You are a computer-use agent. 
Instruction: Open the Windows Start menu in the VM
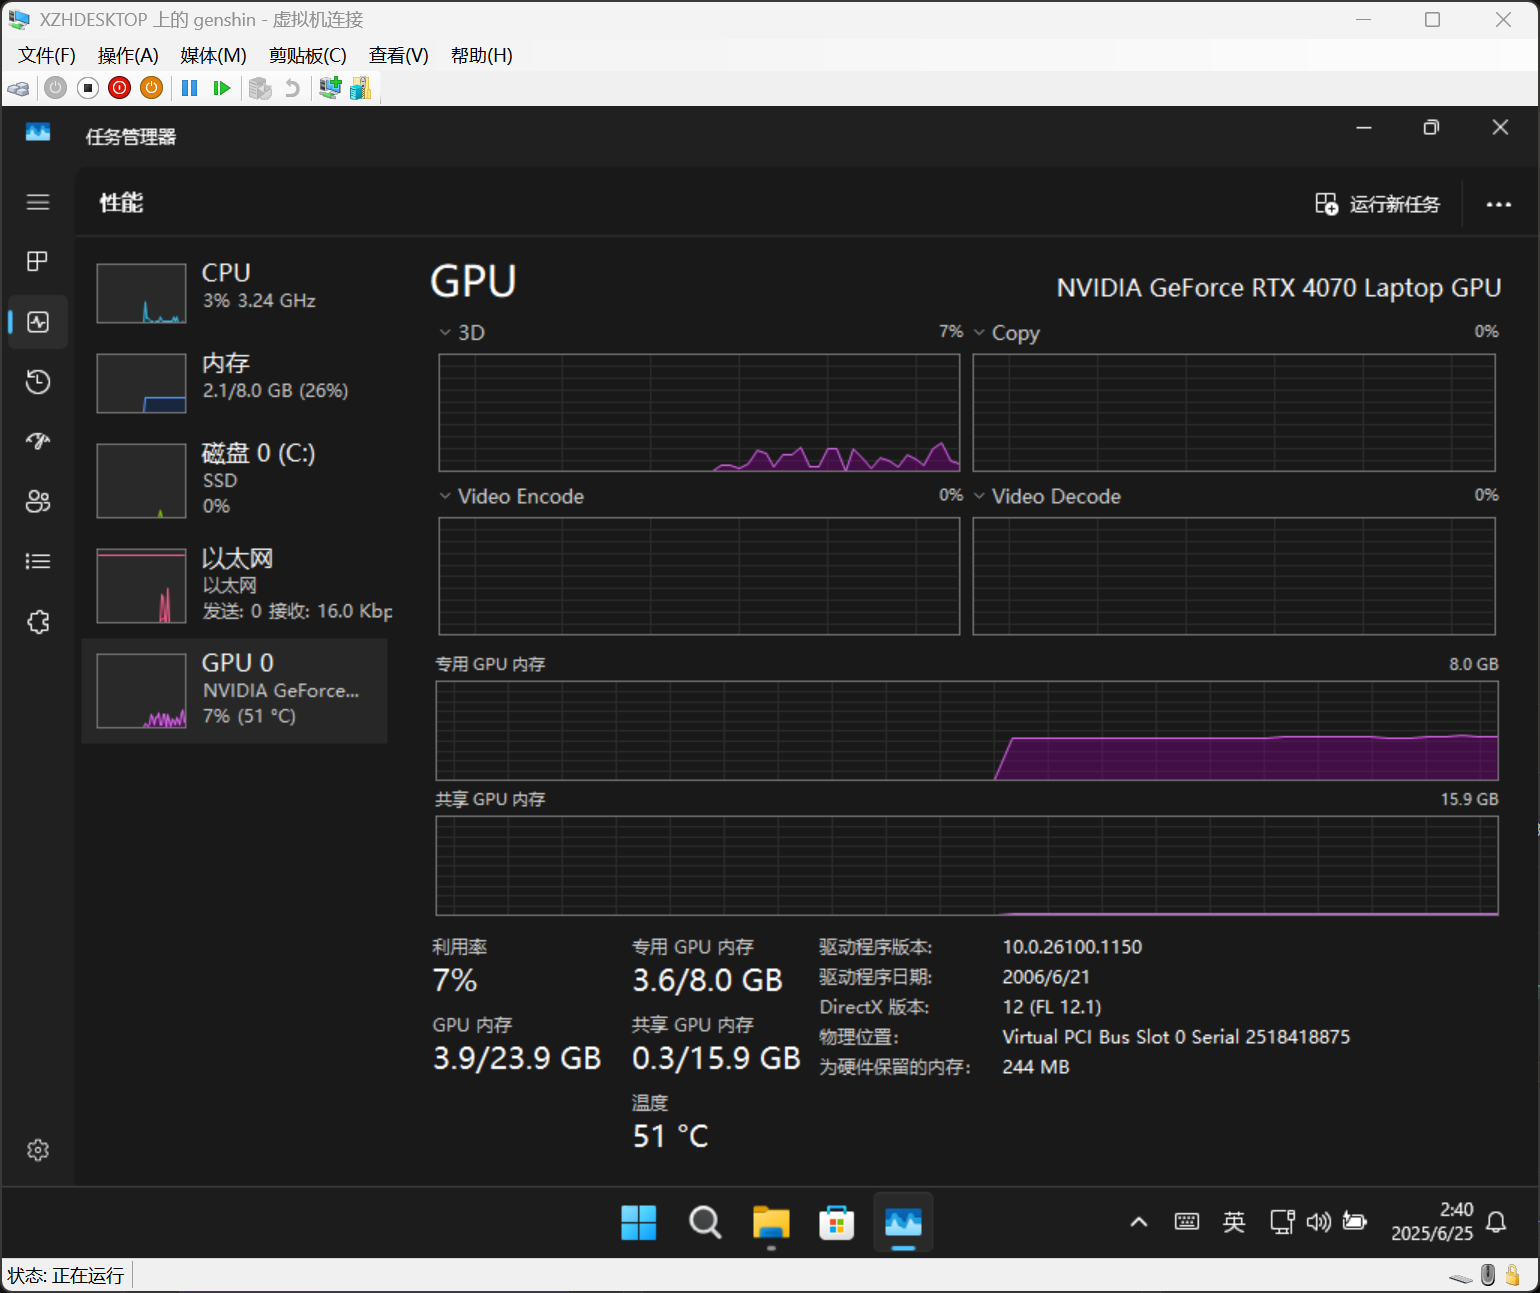click(x=639, y=1222)
